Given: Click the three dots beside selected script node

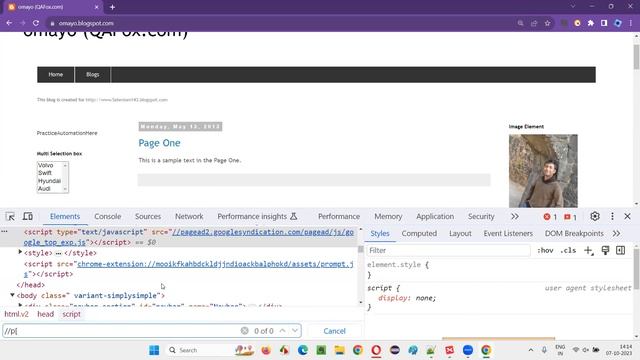Looking at the screenshot, I should (4, 231).
